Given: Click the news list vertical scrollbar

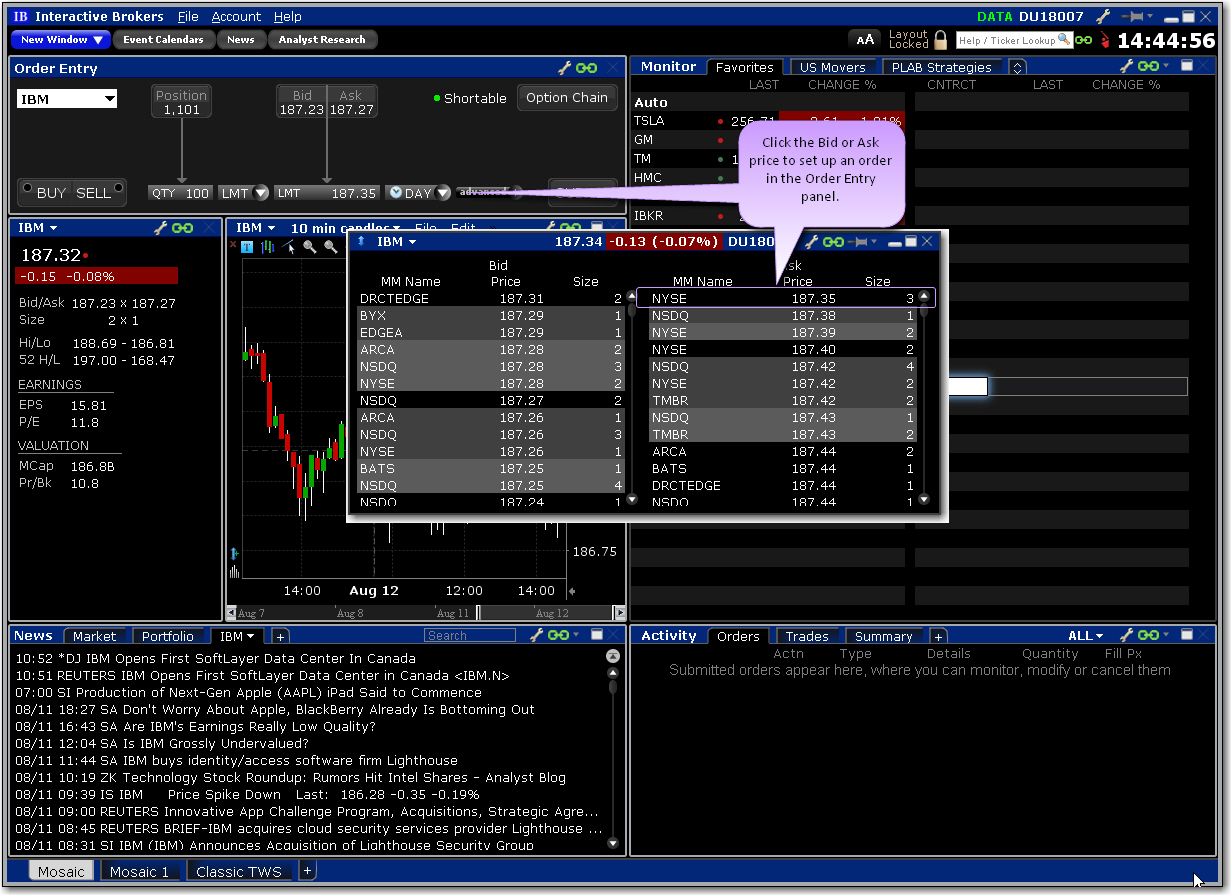Looking at the screenshot, I should click(613, 750).
